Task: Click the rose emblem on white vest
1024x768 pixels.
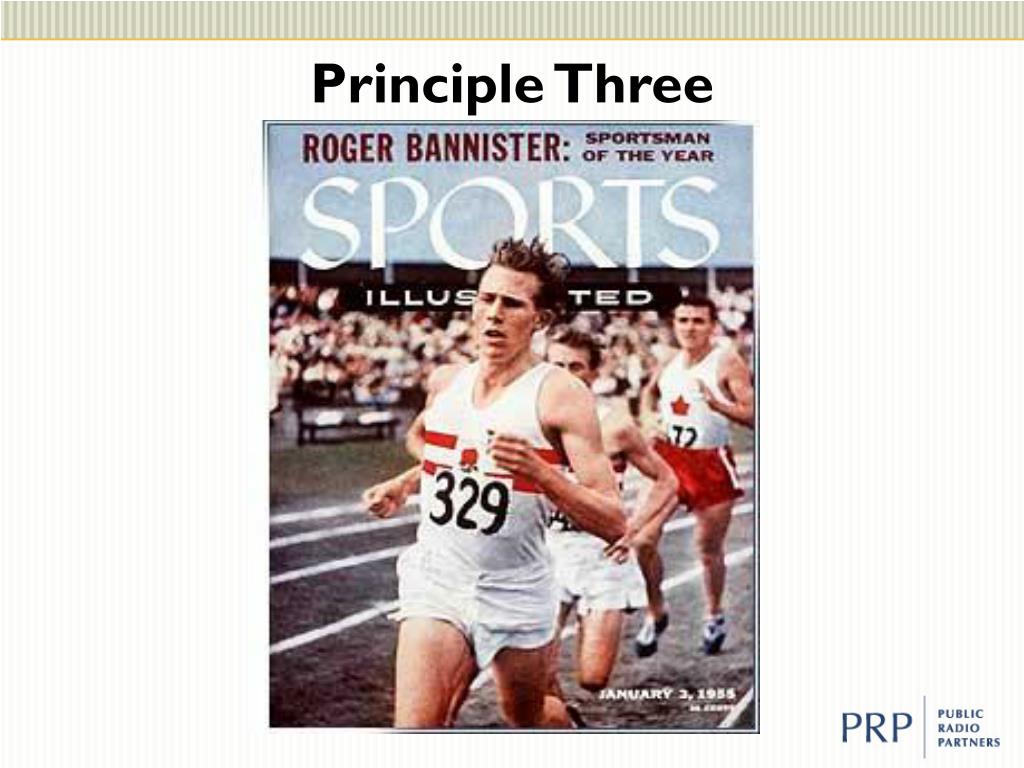Action: [468, 458]
